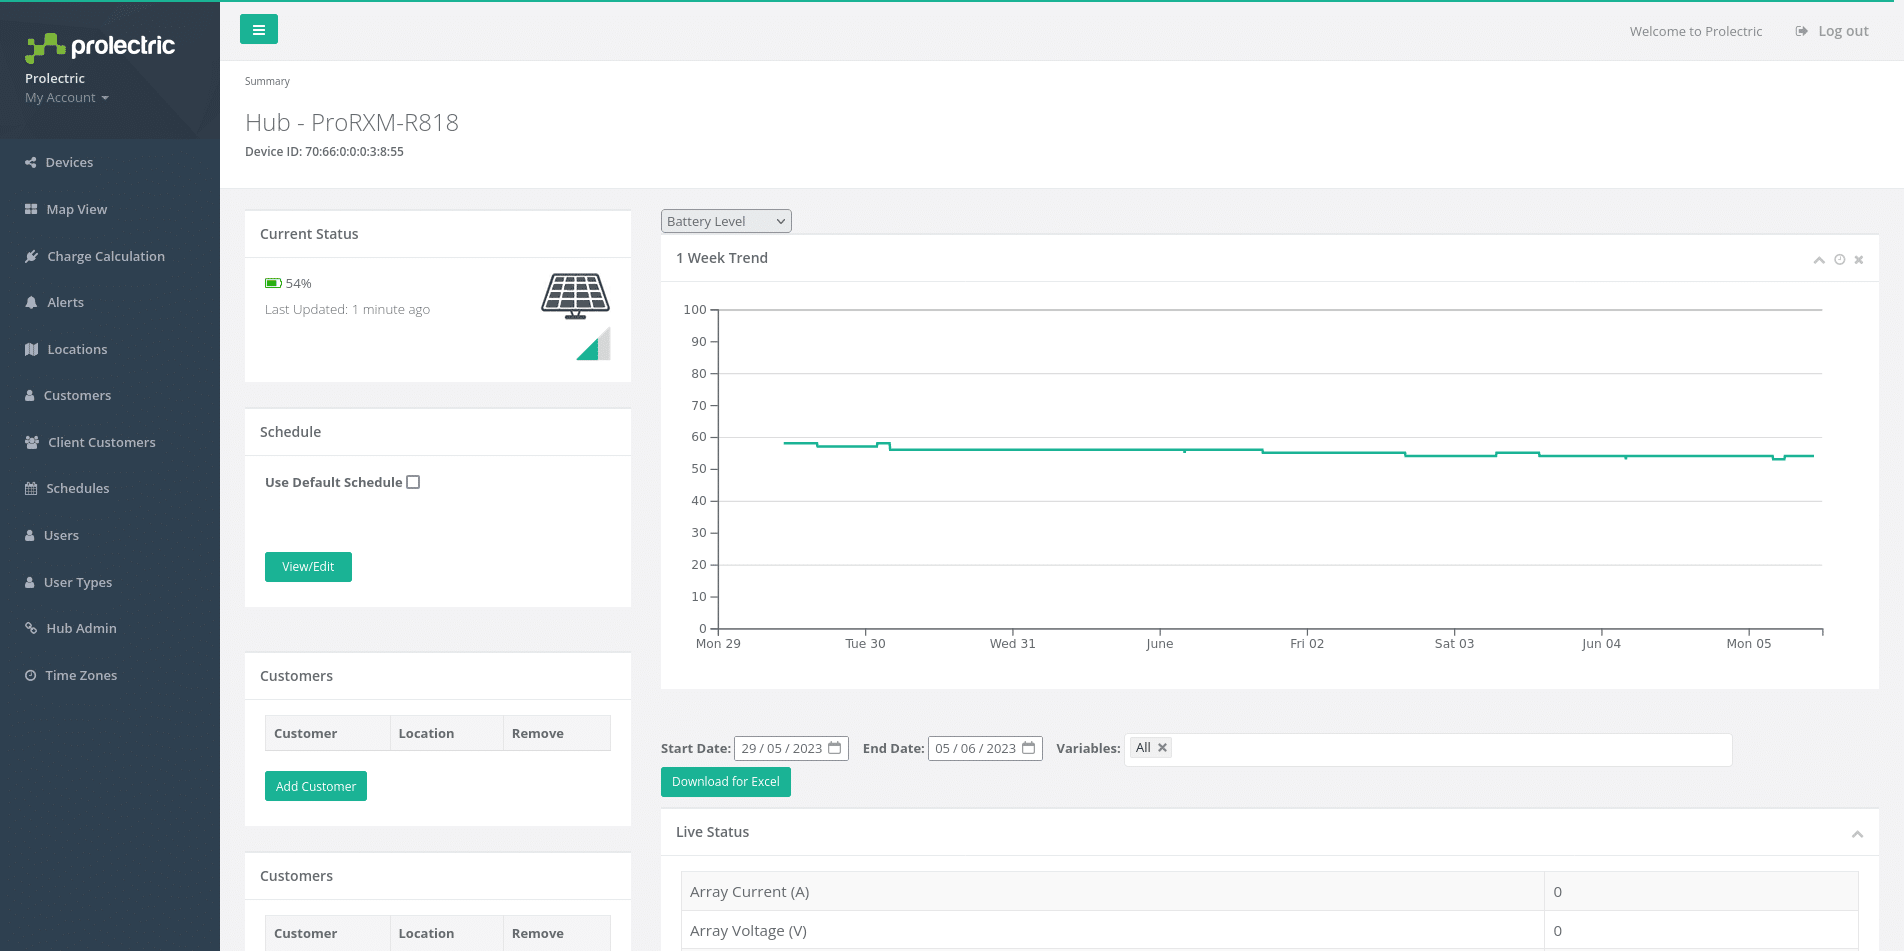Click the Add Customer button
The width and height of the screenshot is (1904, 951).
pos(316,786)
